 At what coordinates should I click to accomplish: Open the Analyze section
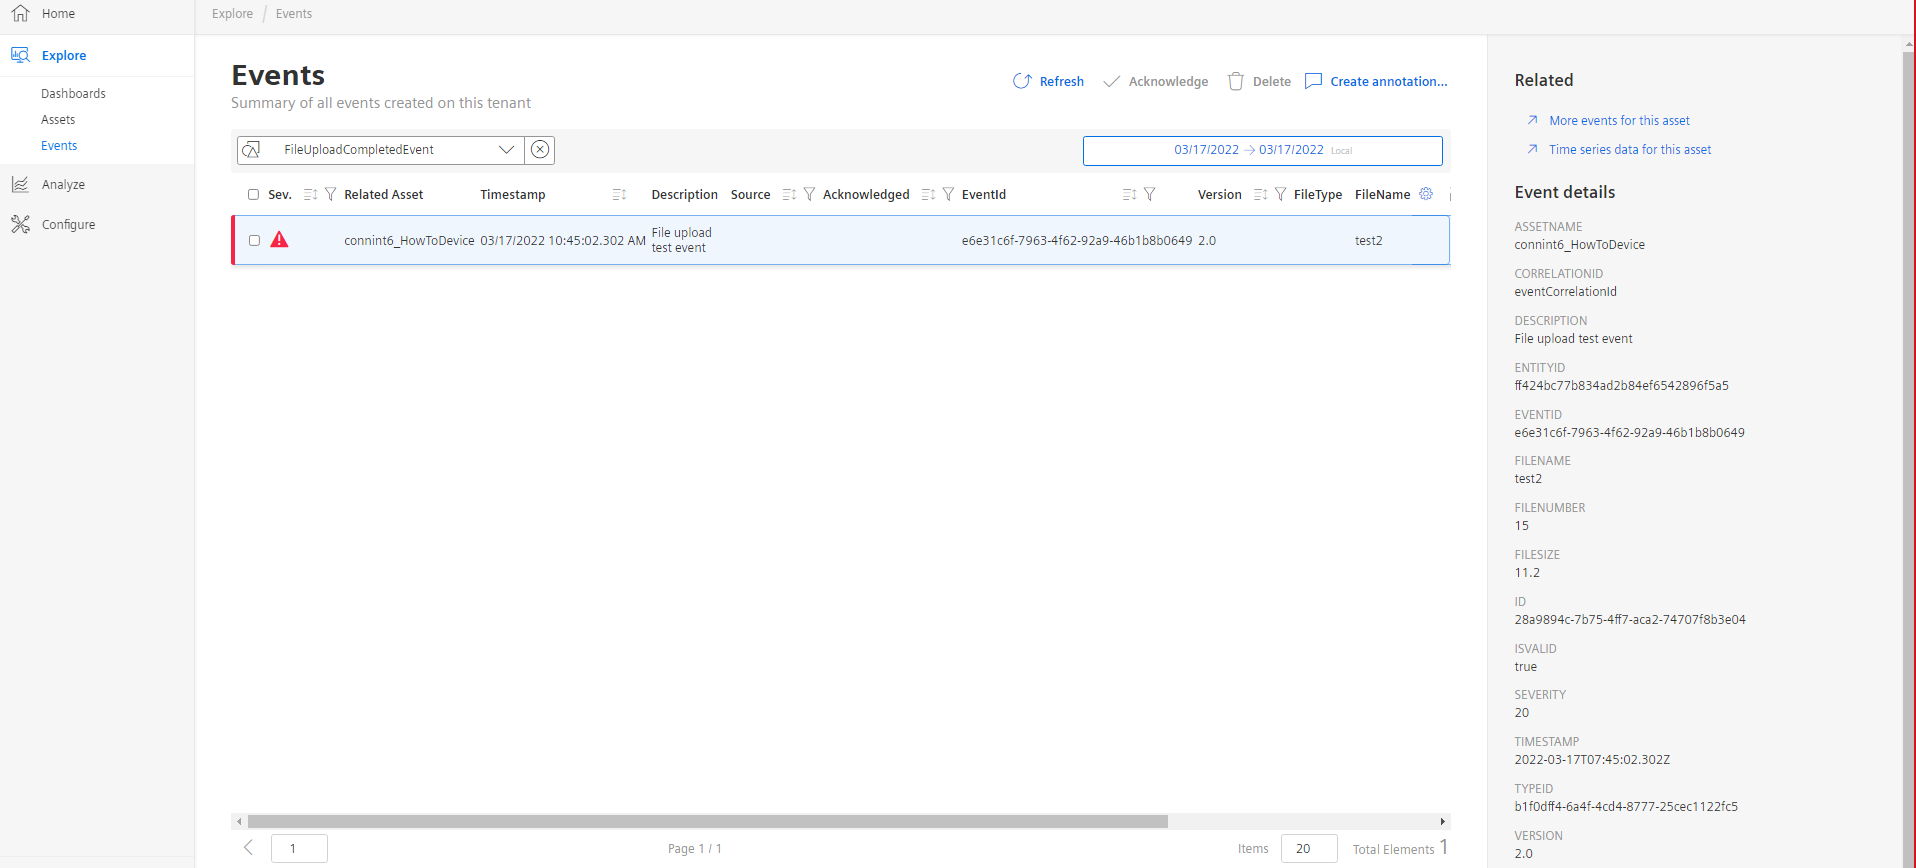(63, 185)
